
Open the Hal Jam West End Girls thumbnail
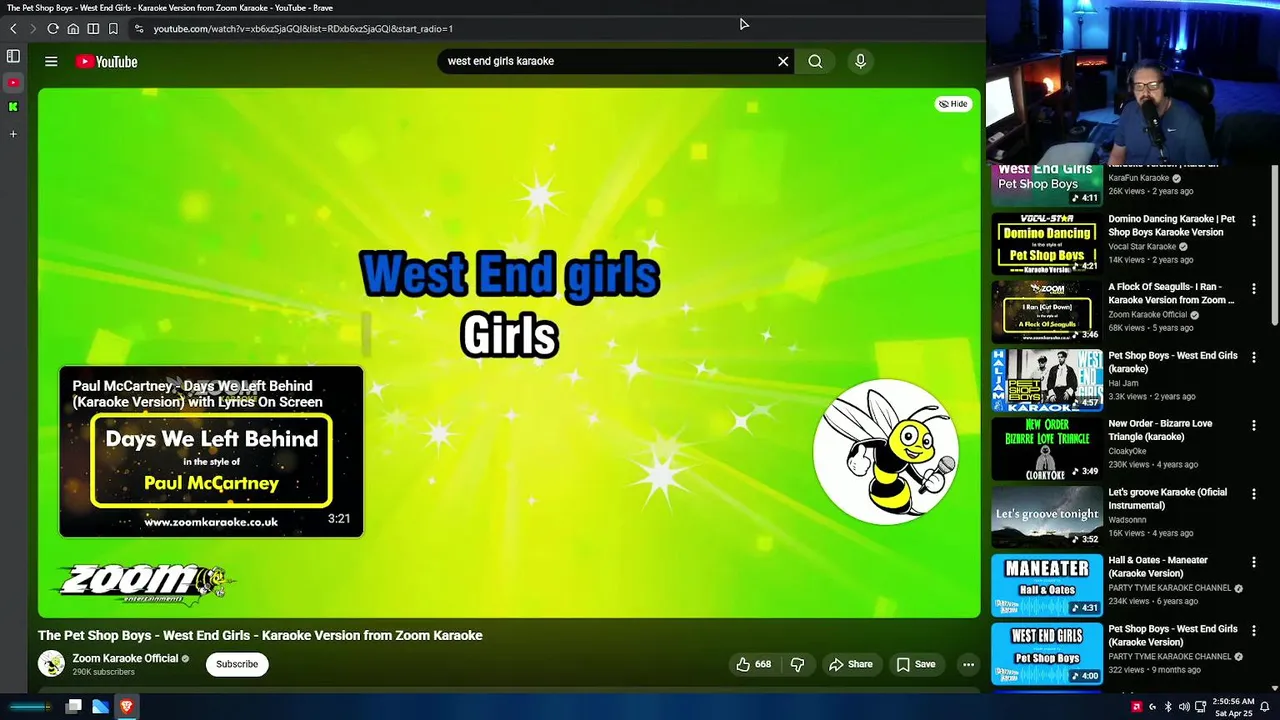pos(1047,380)
